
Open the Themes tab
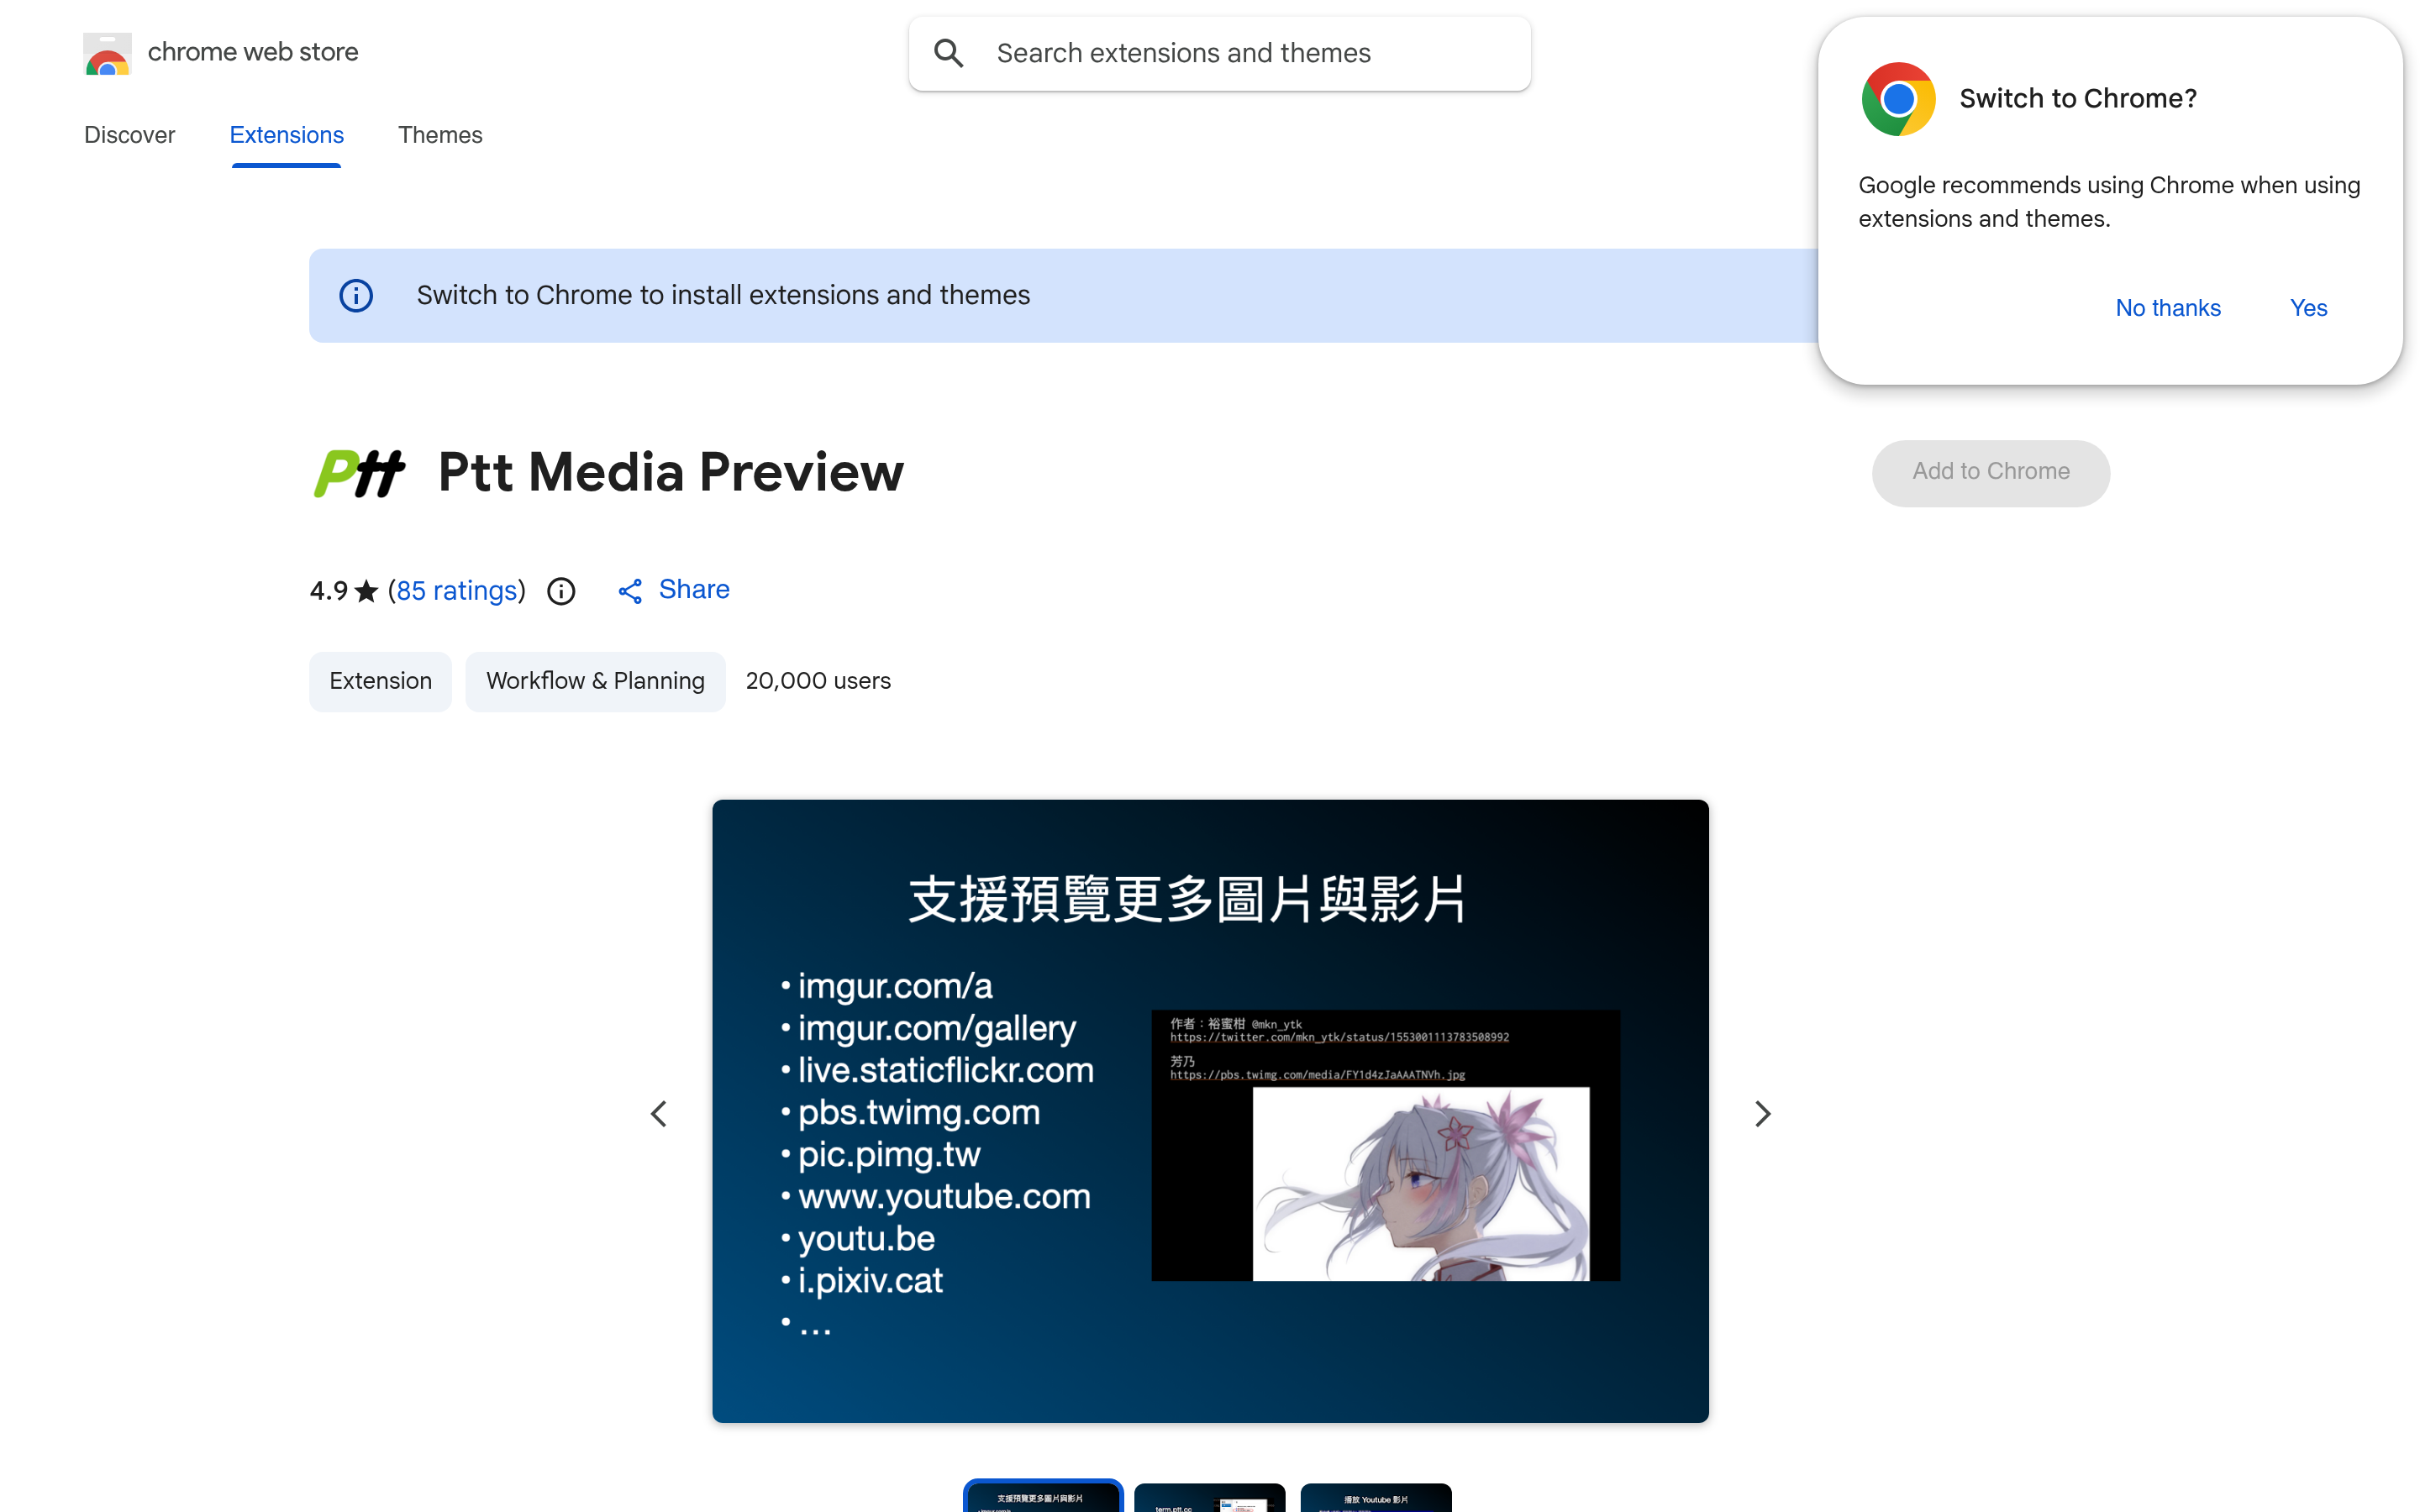coord(440,135)
